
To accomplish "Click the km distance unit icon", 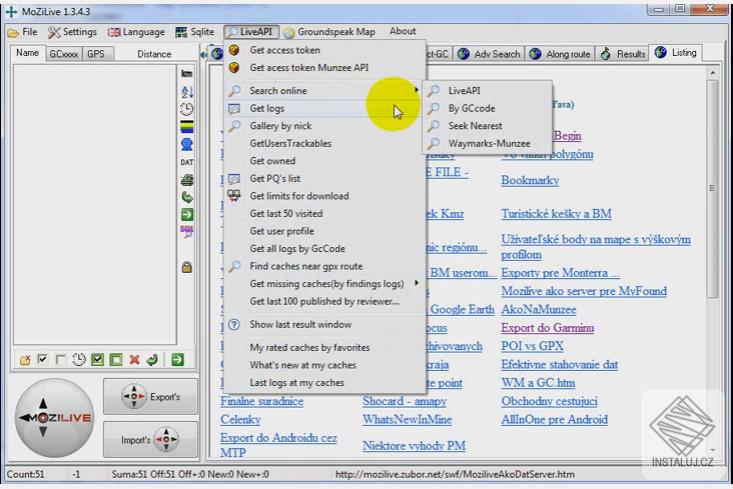I will click(x=187, y=73).
